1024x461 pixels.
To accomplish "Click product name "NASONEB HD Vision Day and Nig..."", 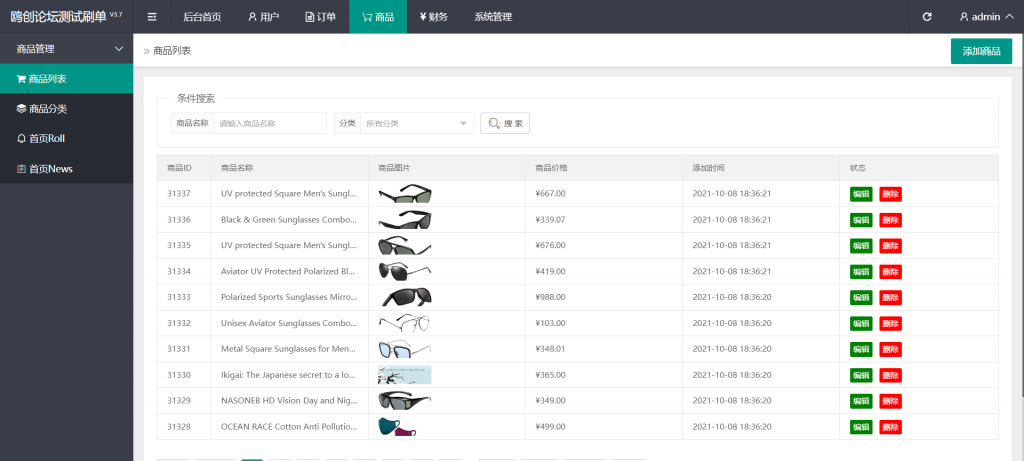I will pyautogui.click(x=289, y=400).
